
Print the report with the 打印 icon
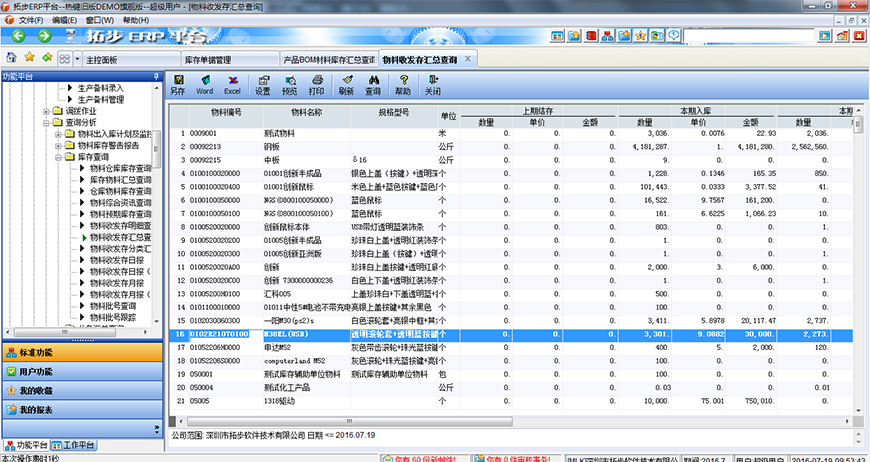316,84
